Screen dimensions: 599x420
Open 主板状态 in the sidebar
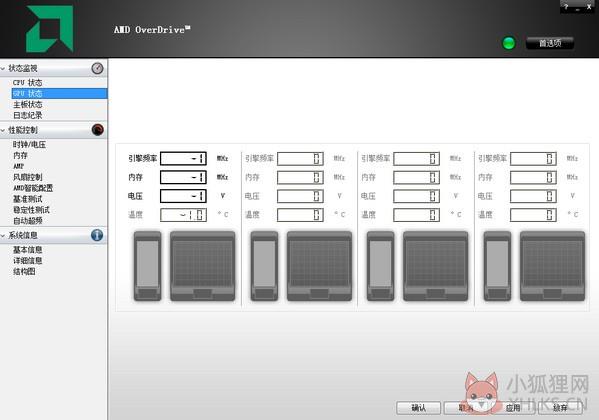[x=28, y=104]
